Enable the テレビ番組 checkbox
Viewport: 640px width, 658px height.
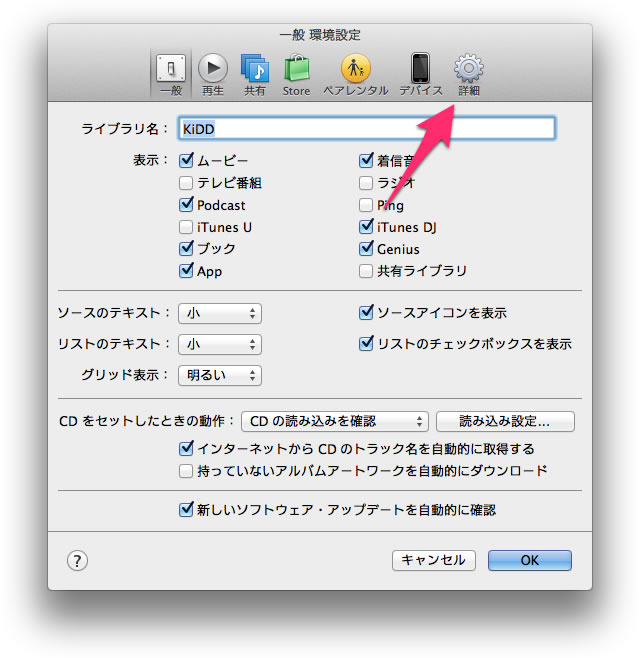186,183
